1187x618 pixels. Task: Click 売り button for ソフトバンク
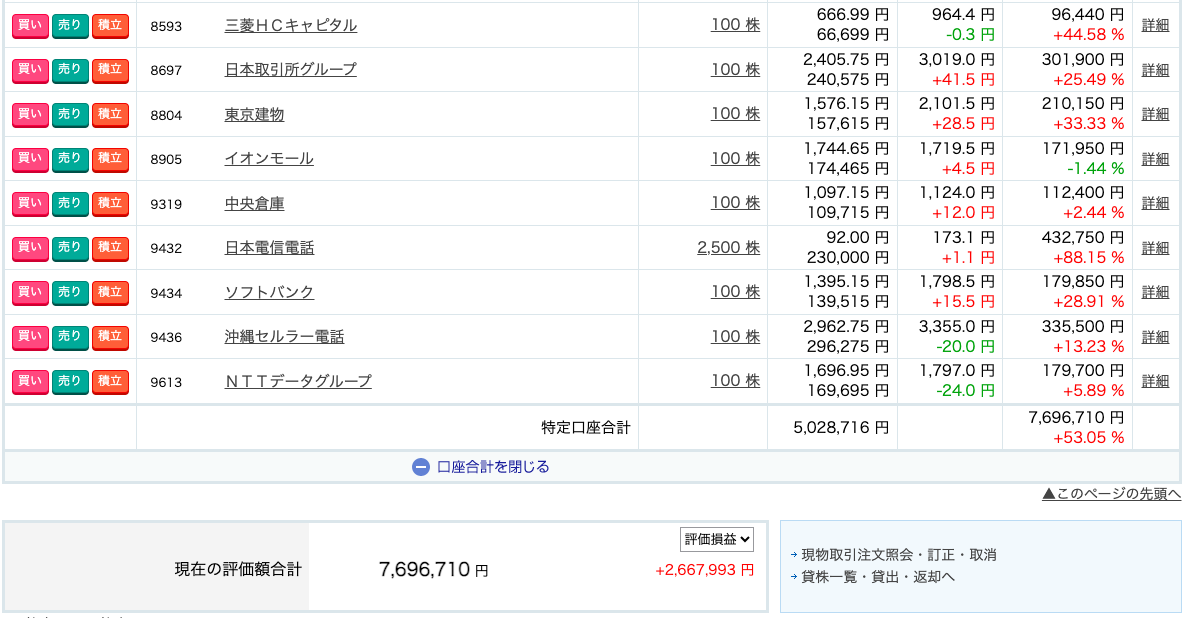click(x=70, y=292)
